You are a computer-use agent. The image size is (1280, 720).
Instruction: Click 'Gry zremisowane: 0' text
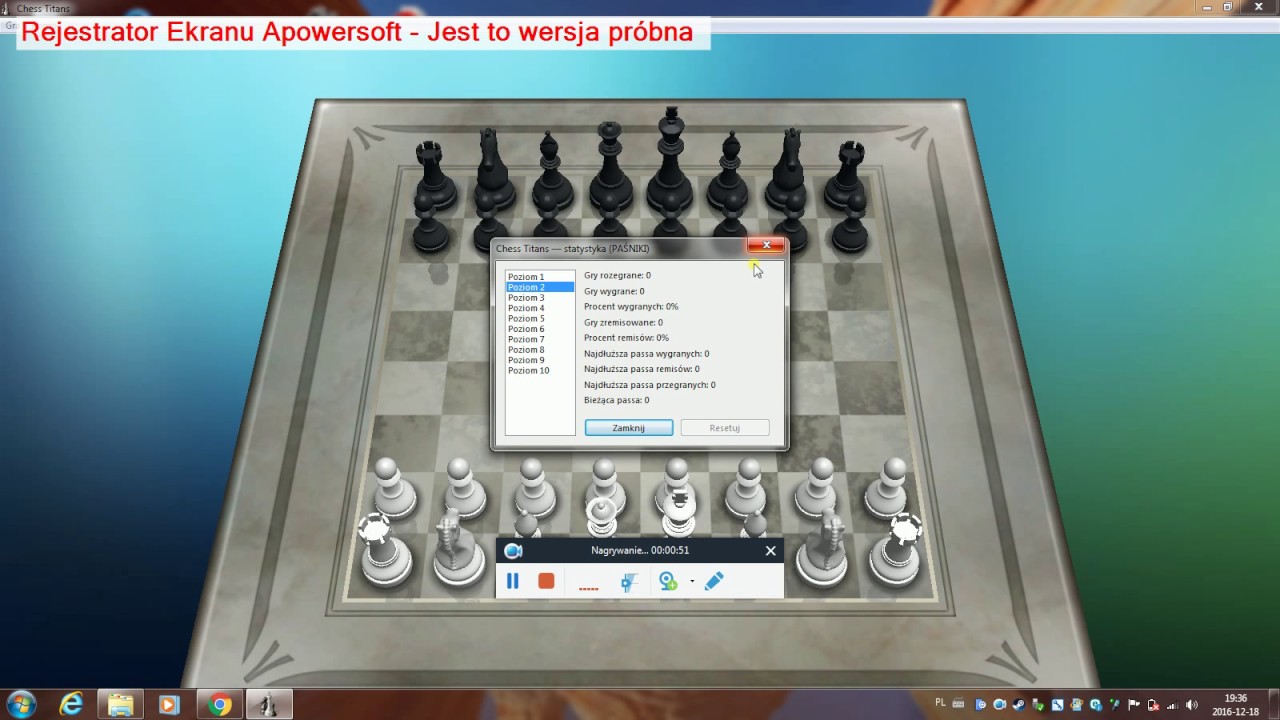(623, 323)
